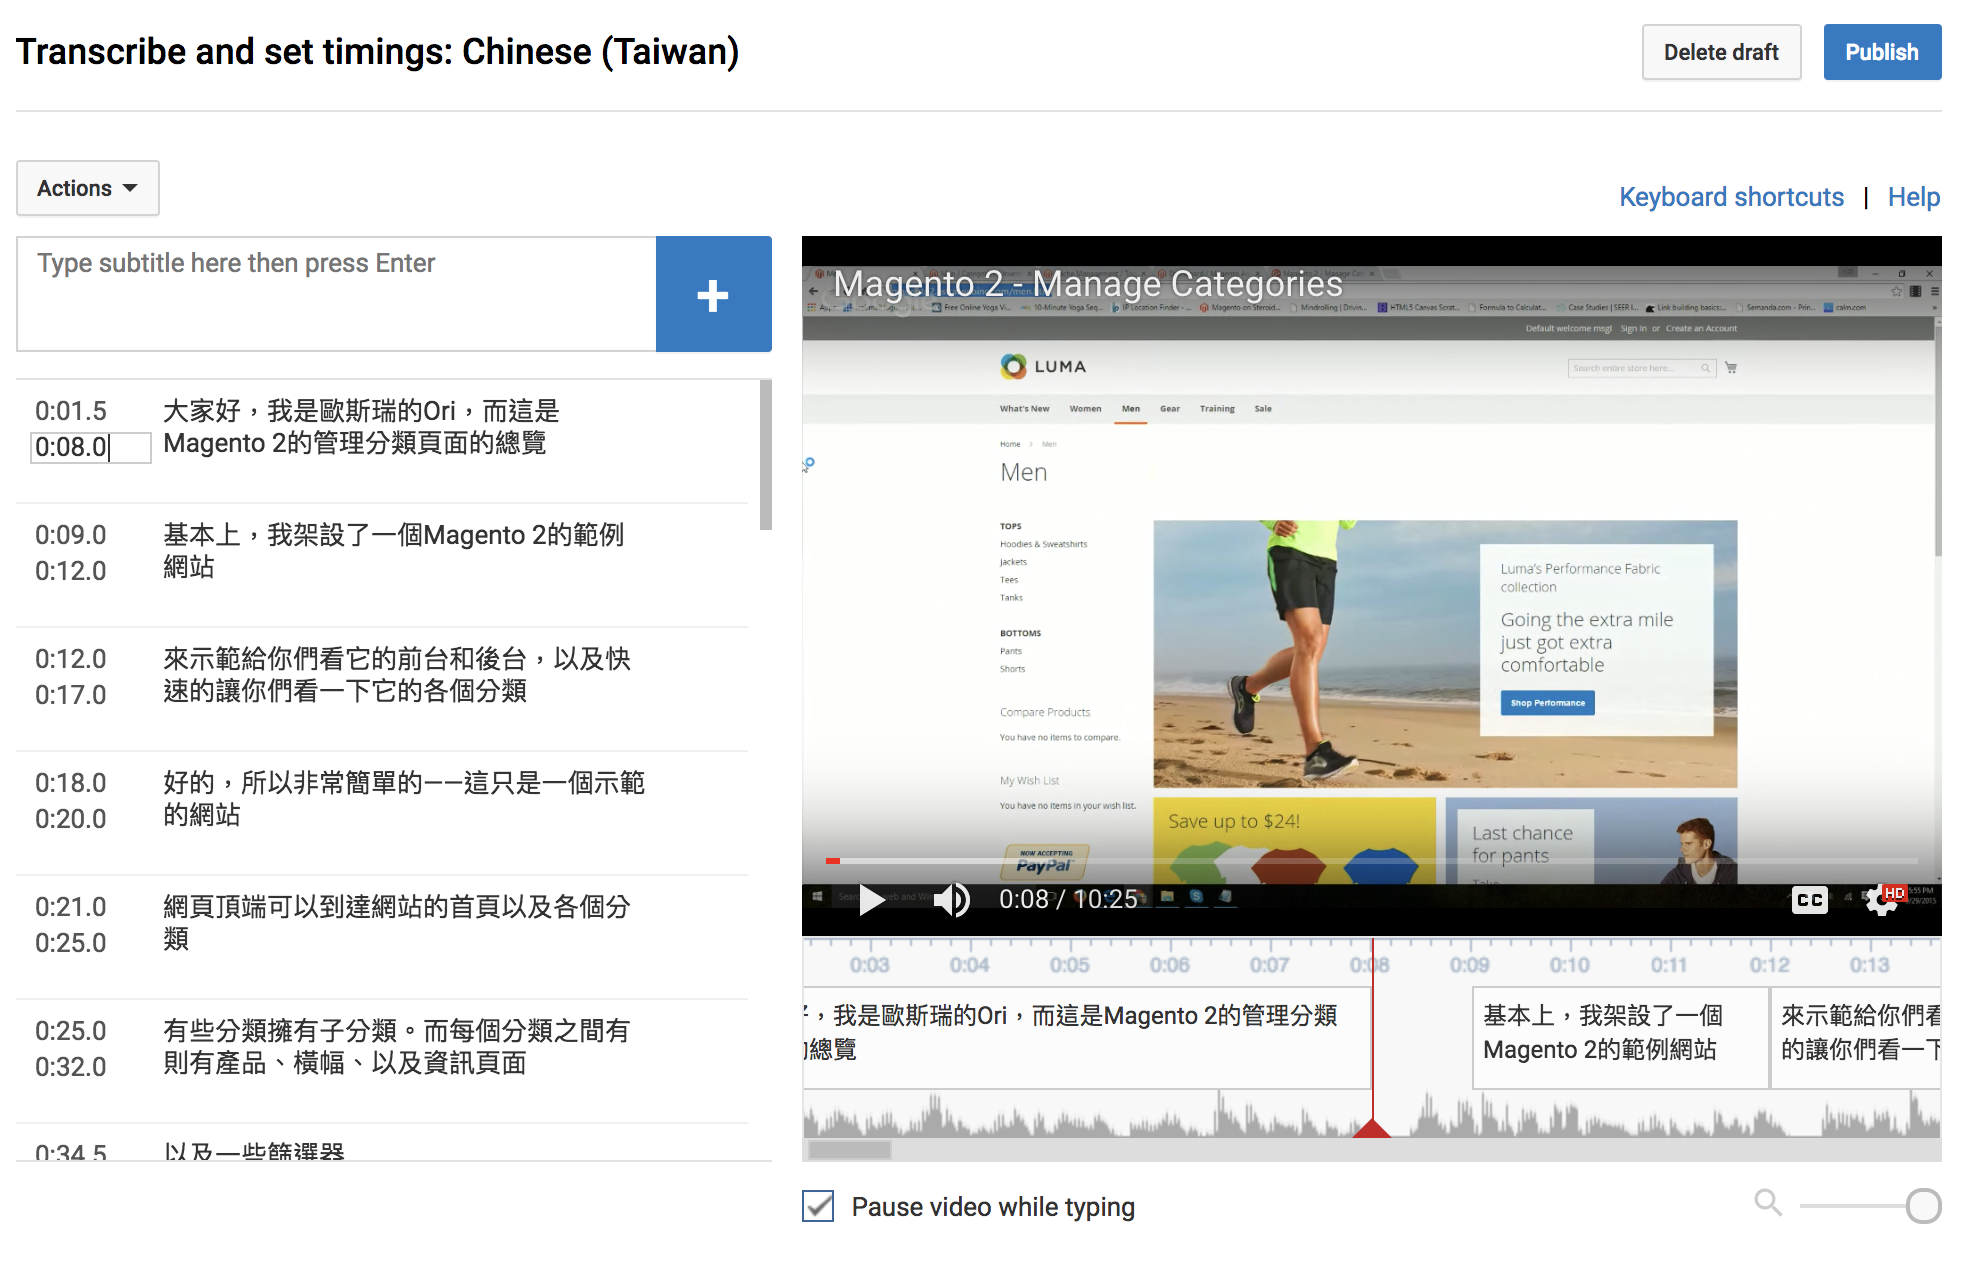Select subtitle '基本上，我架設了一個Magento 2的範例網站' in list

click(394, 551)
